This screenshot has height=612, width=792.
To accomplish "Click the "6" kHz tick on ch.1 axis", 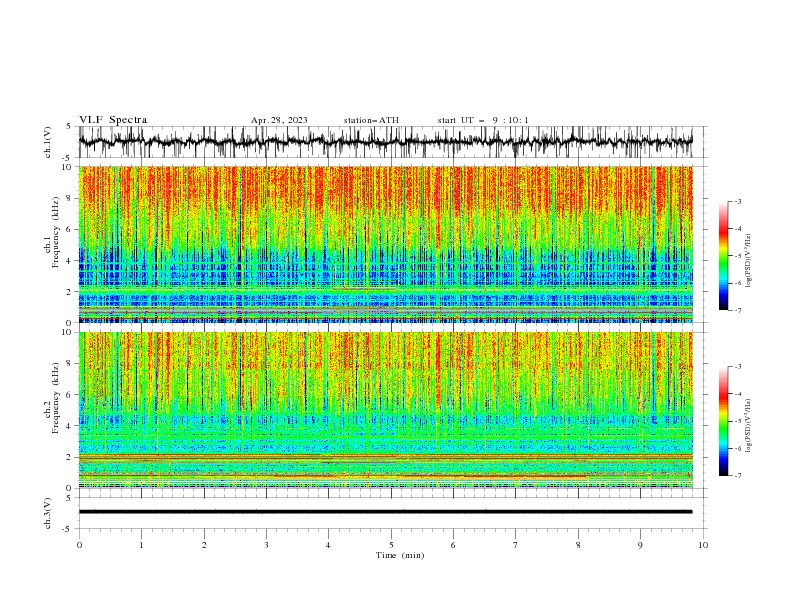I will [x=70, y=230].
